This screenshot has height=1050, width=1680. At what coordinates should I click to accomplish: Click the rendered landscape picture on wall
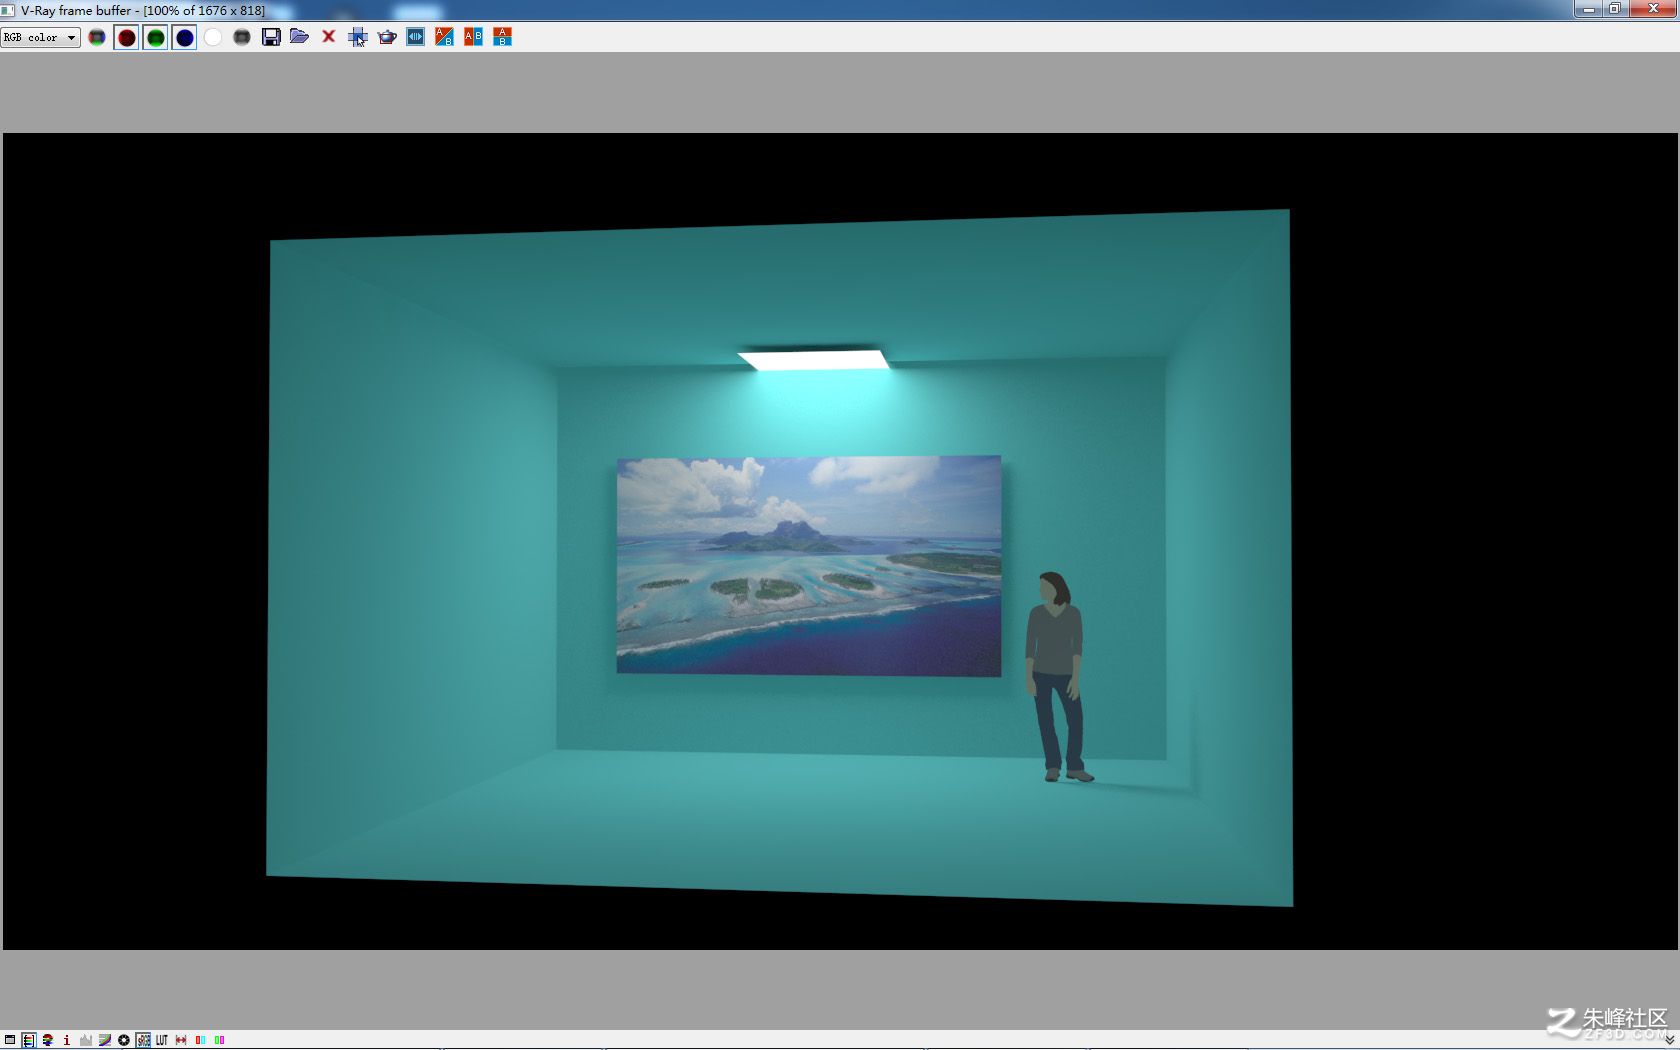pyautogui.click(x=809, y=566)
